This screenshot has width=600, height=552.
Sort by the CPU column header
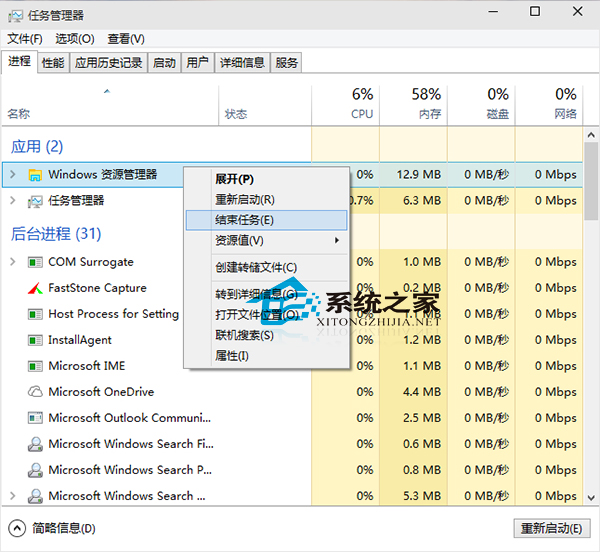click(346, 104)
